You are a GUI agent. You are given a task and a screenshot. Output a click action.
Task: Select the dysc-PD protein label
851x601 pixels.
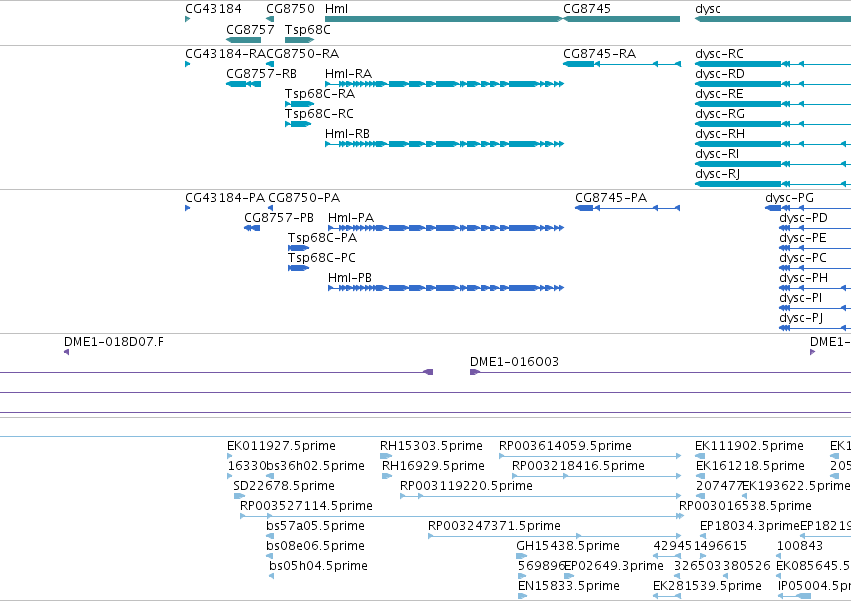803,218
